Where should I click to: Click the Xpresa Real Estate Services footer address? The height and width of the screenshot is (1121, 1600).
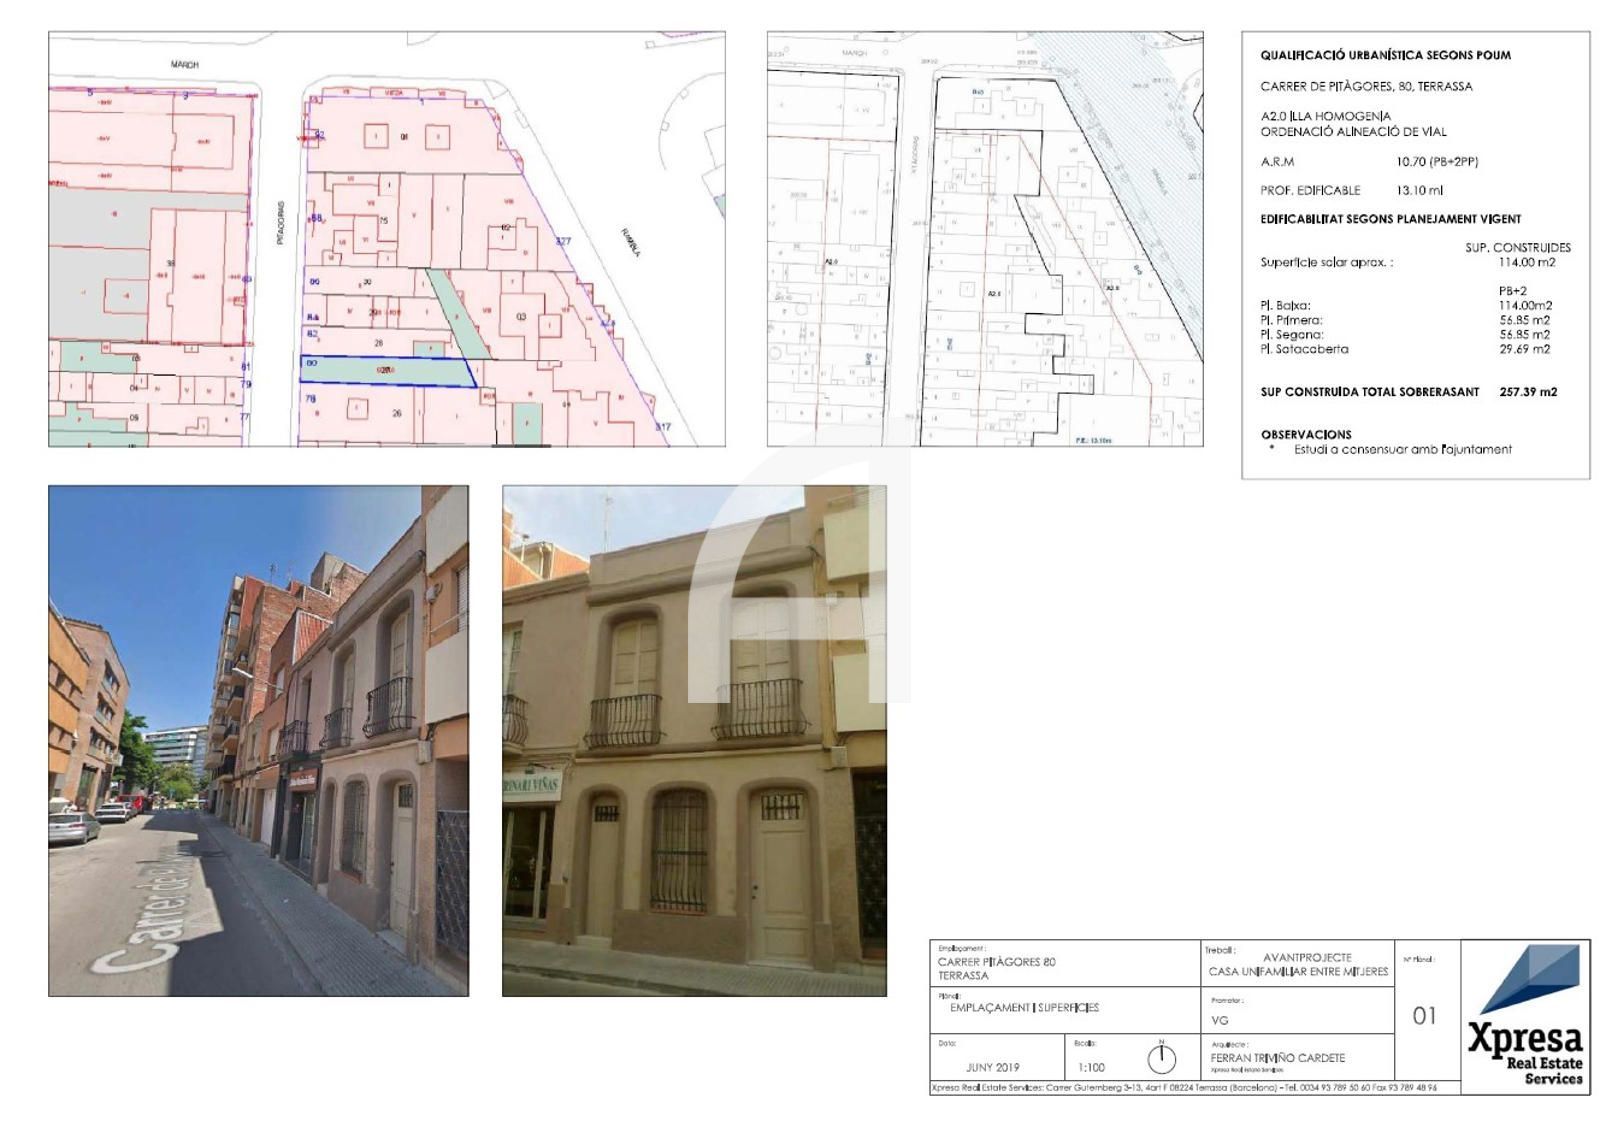pyautogui.click(x=1184, y=1088)
